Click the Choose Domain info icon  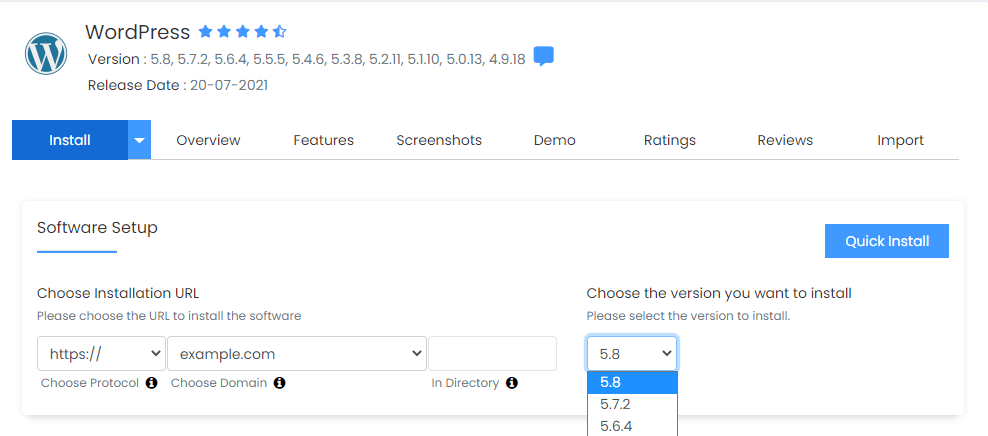(x=280, y=382)
